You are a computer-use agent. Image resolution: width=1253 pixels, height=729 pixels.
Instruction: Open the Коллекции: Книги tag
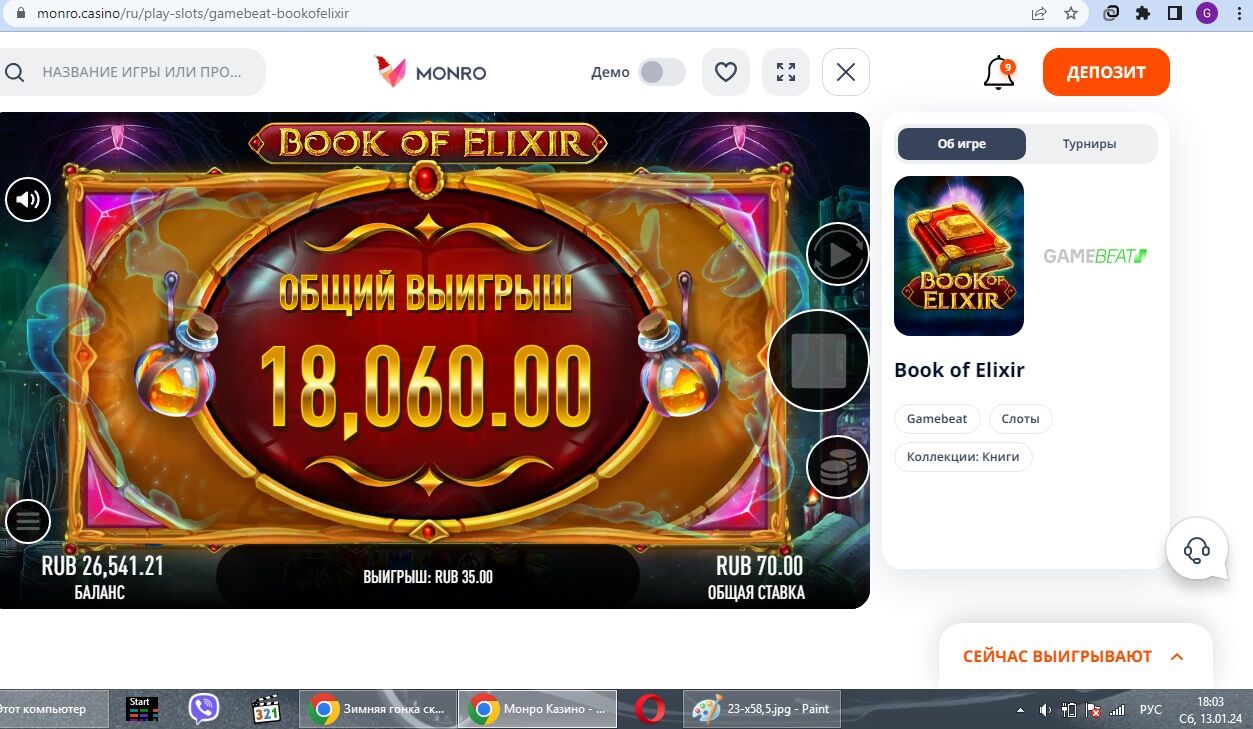click(x=963, y=457)
